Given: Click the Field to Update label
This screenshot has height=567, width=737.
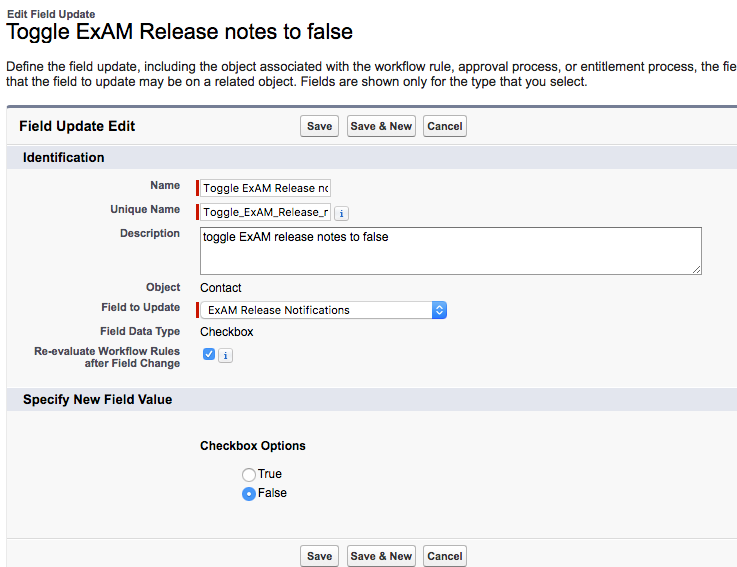Looking at the screenshot, I should [x=140, y=308].
